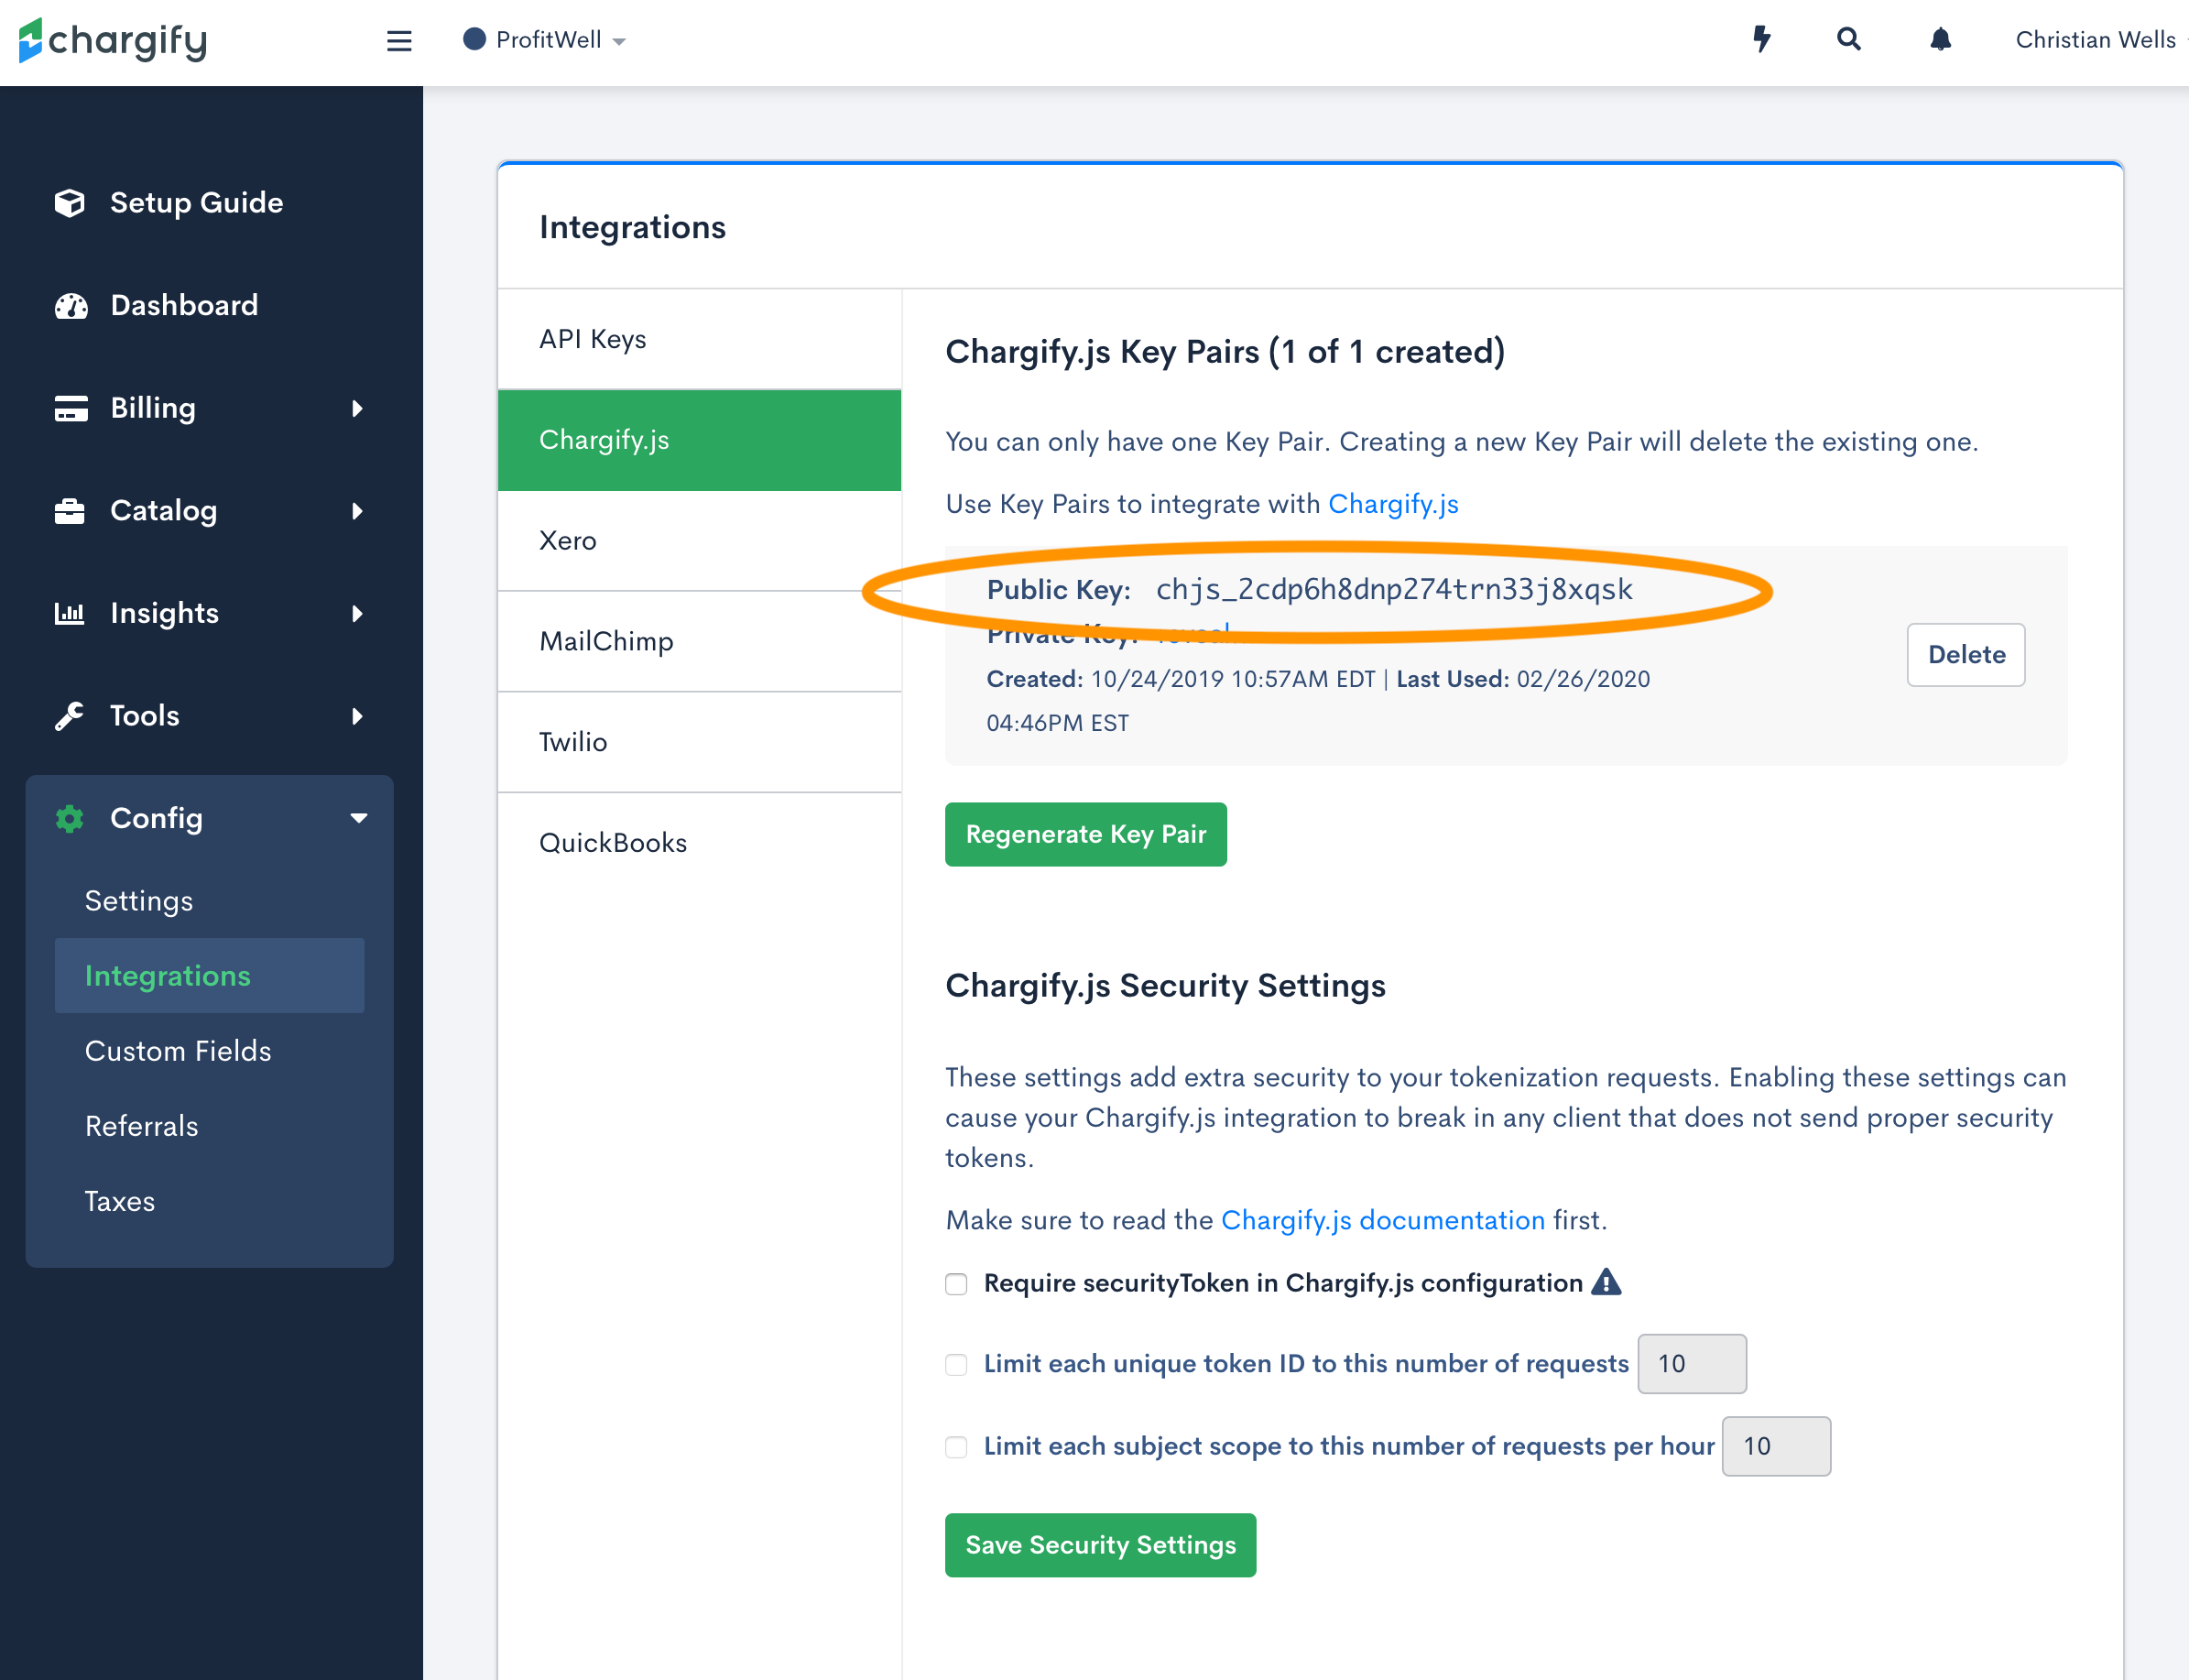Enable Require securityToken in Chargify.js configuration
2189x1680 pixels.
pos(956,1283)
